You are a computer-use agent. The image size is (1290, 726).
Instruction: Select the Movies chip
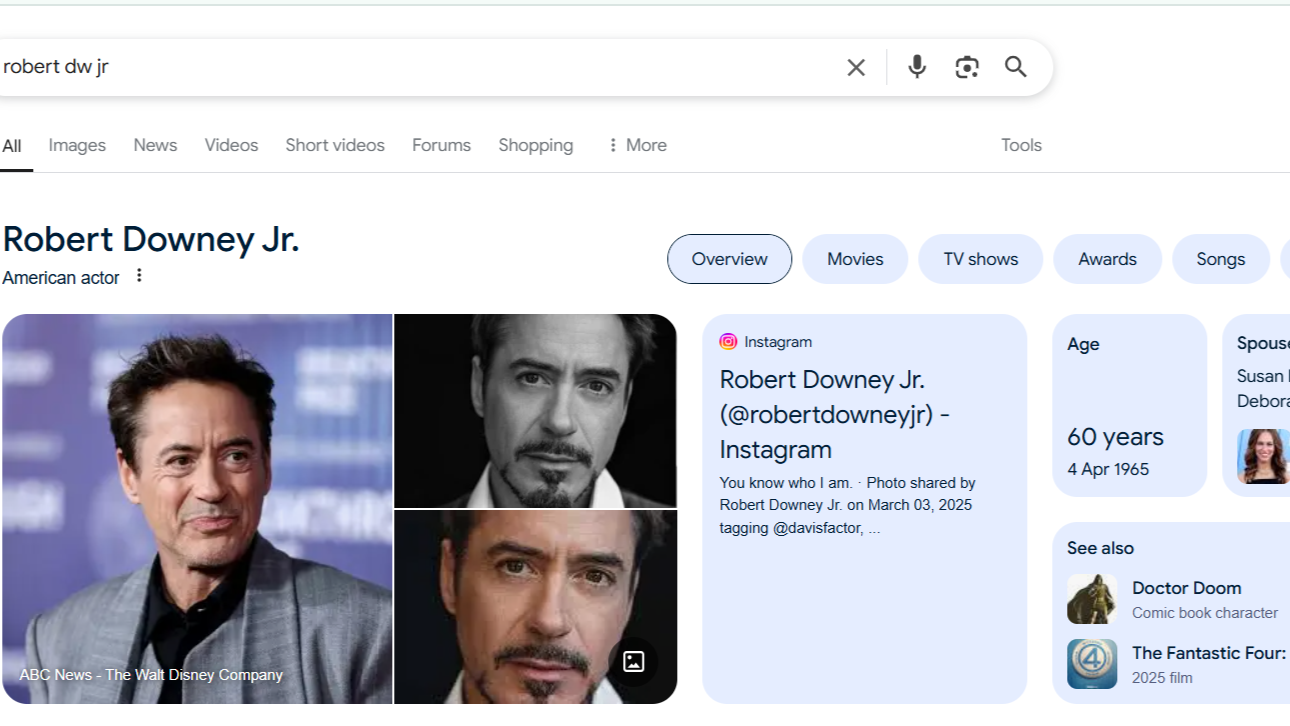click(x=855, y=259)
